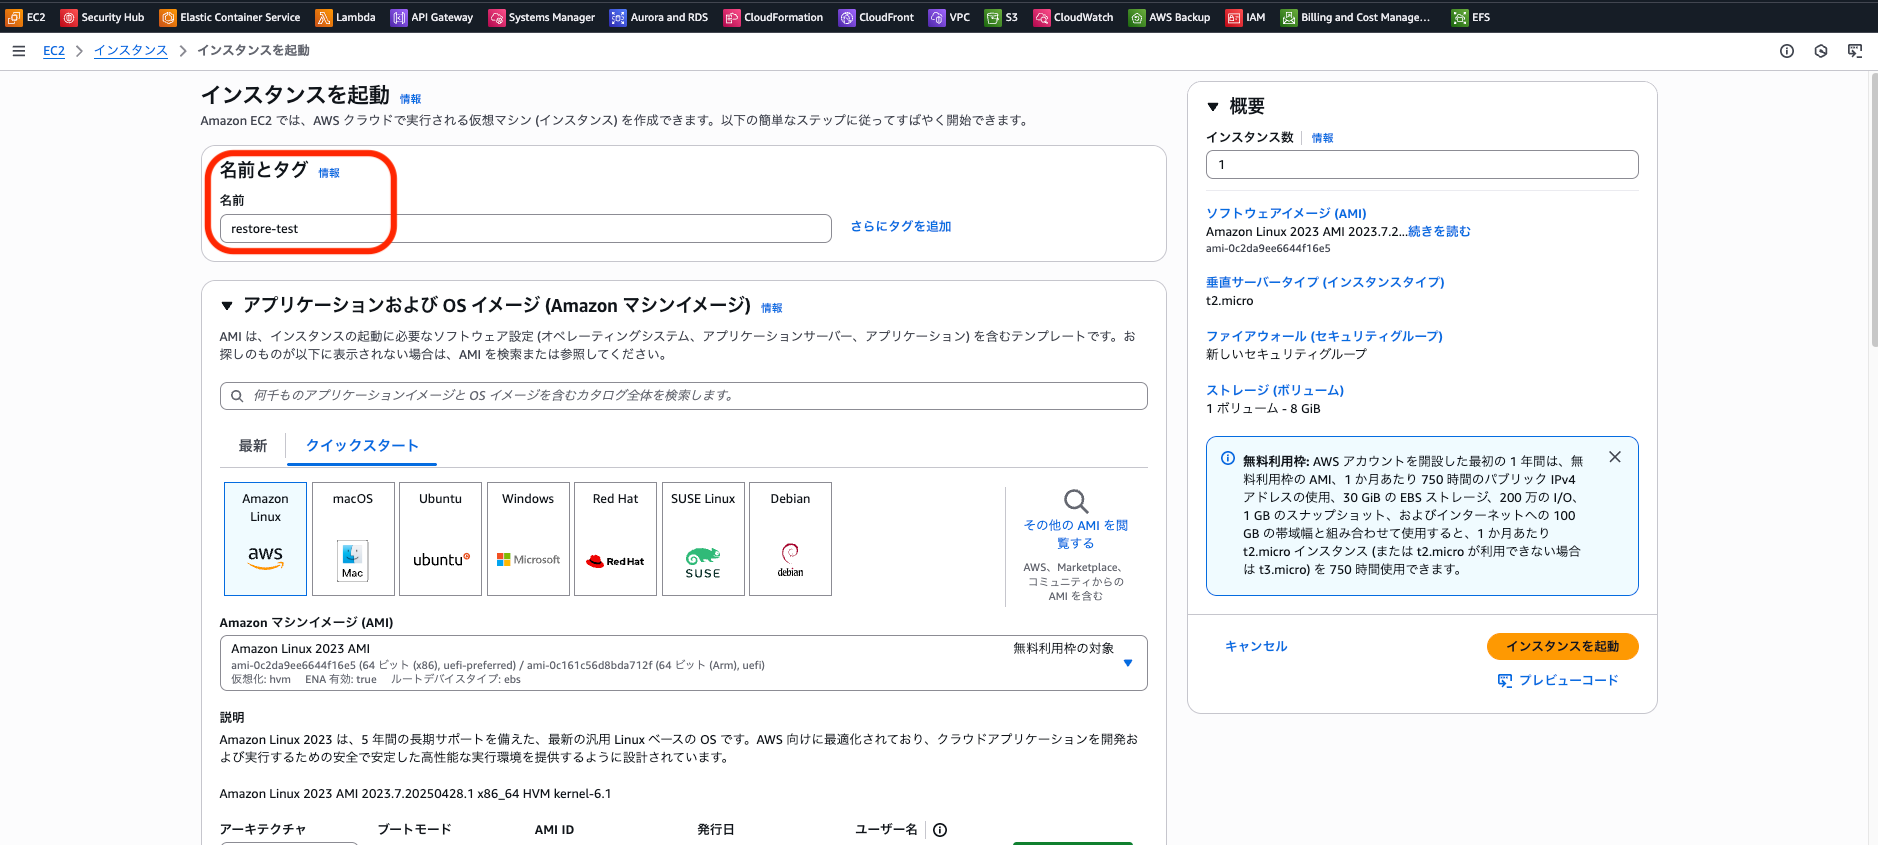The width and height of the screenshot is (1878, 845).
Task: Click ストレージ (ボリューム) summary link
Action: tap(1275, 391)
